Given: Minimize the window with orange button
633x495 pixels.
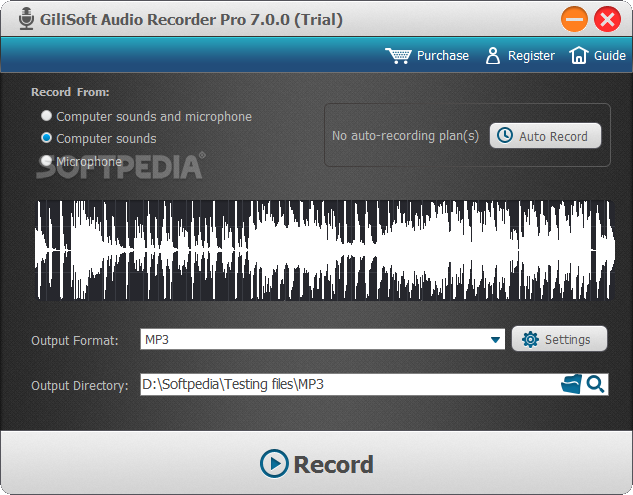Looking at the screenshot, I should [574, 19].
